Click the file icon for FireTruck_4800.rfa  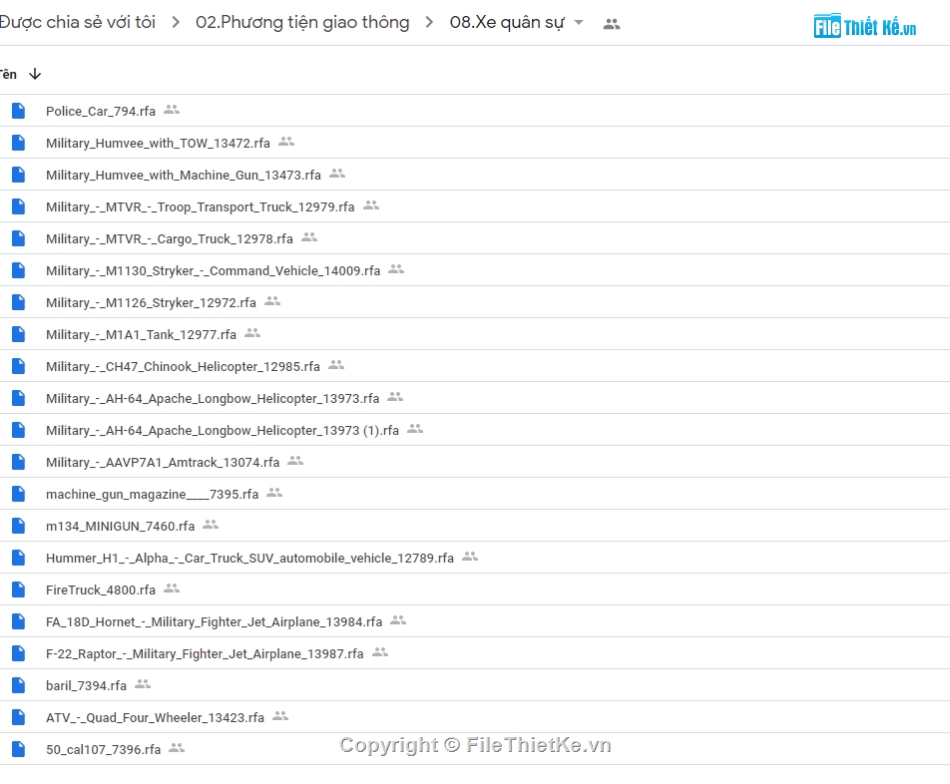pos(19,590)
